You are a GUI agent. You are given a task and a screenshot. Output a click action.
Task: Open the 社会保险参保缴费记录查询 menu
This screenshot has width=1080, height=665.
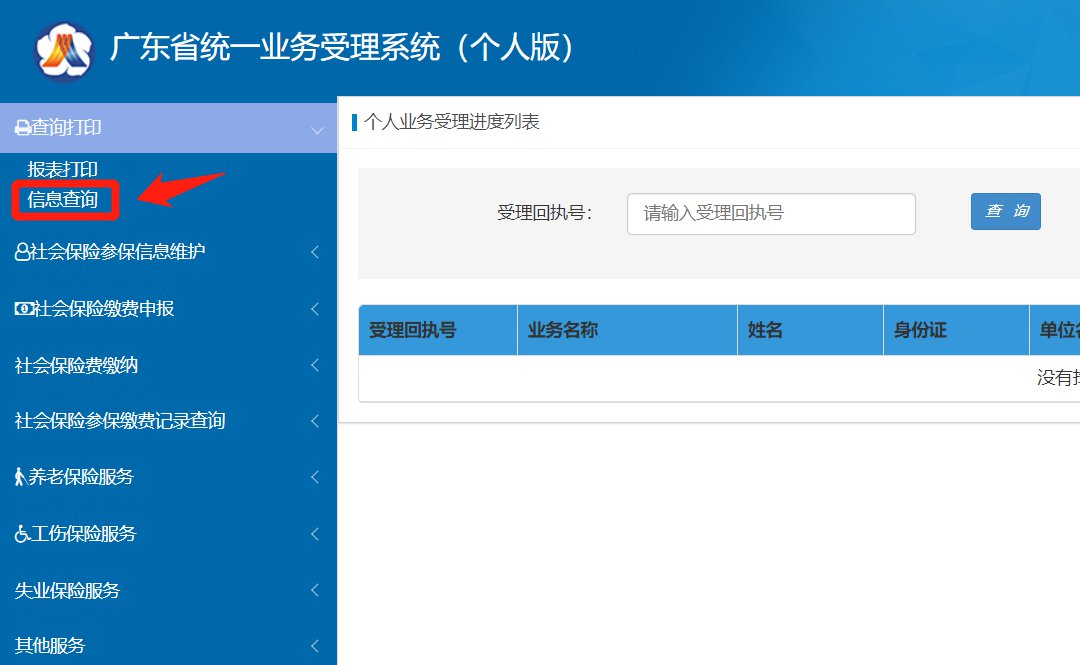pos(120,421)
